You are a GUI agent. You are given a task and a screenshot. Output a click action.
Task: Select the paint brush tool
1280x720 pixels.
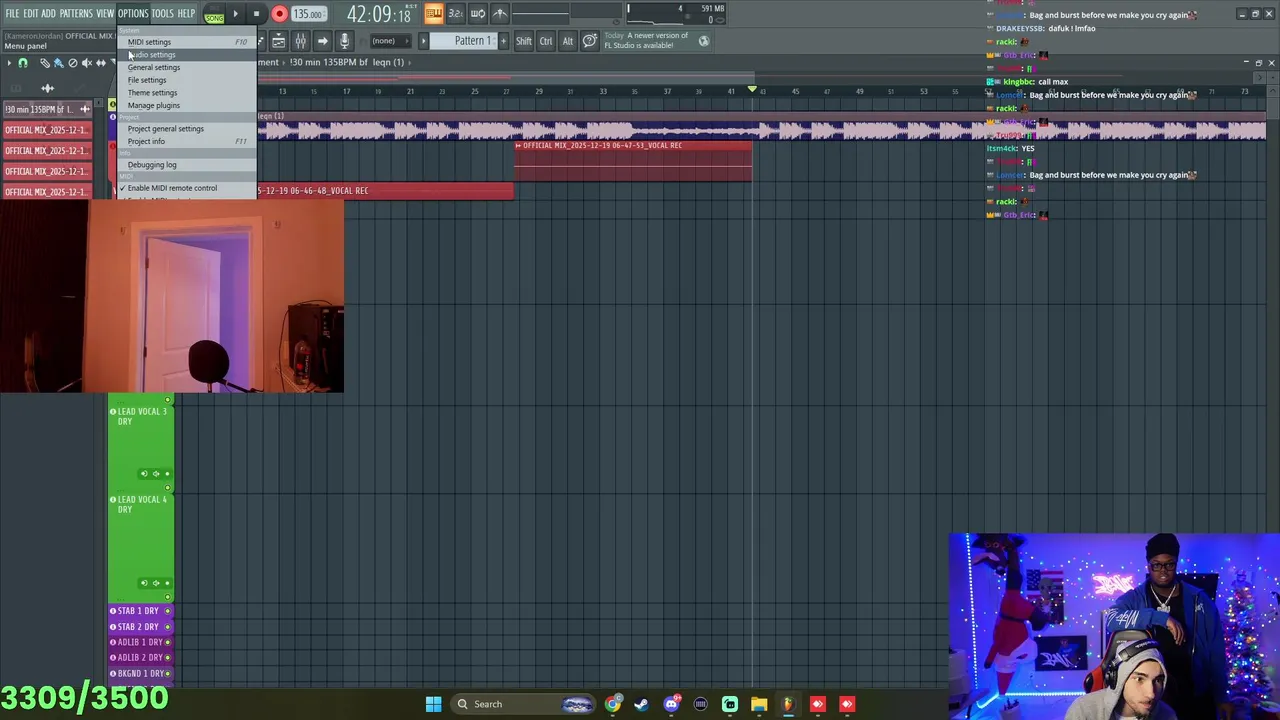(58, 63)
